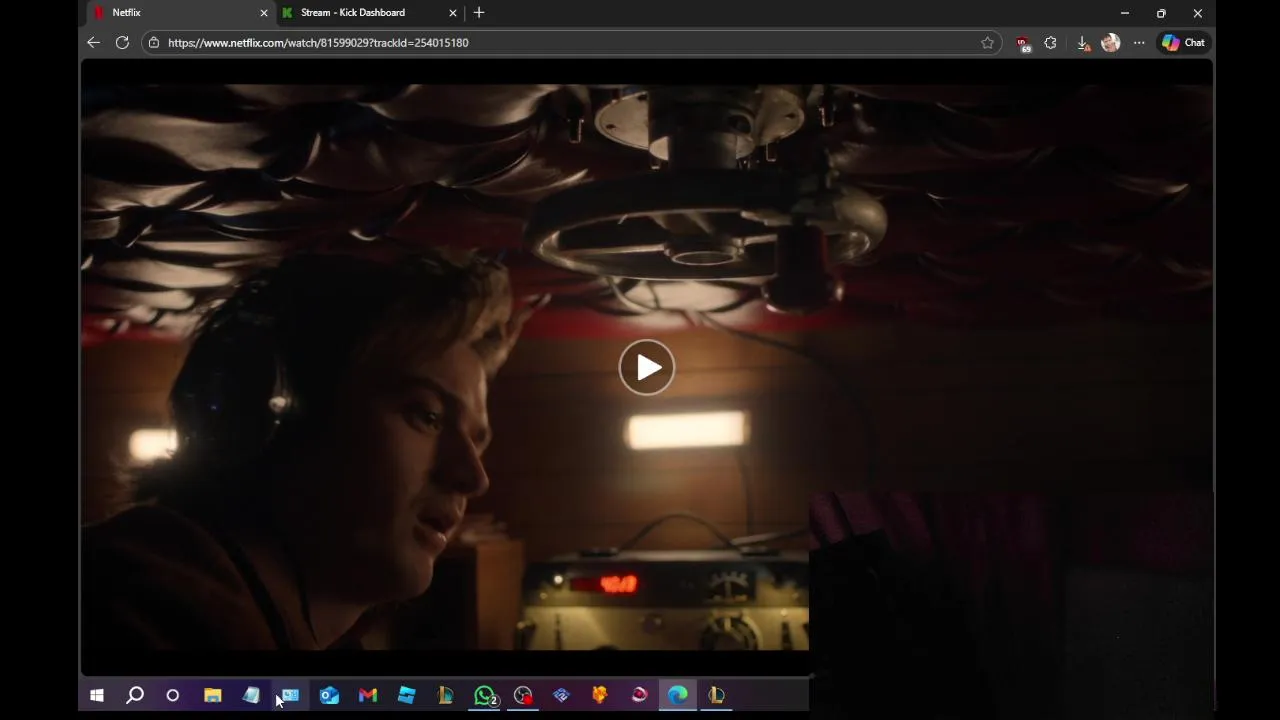Close the Kick Dashboard tab
This screenshot has width=1280, height=720.
click(x=453, y=13)
